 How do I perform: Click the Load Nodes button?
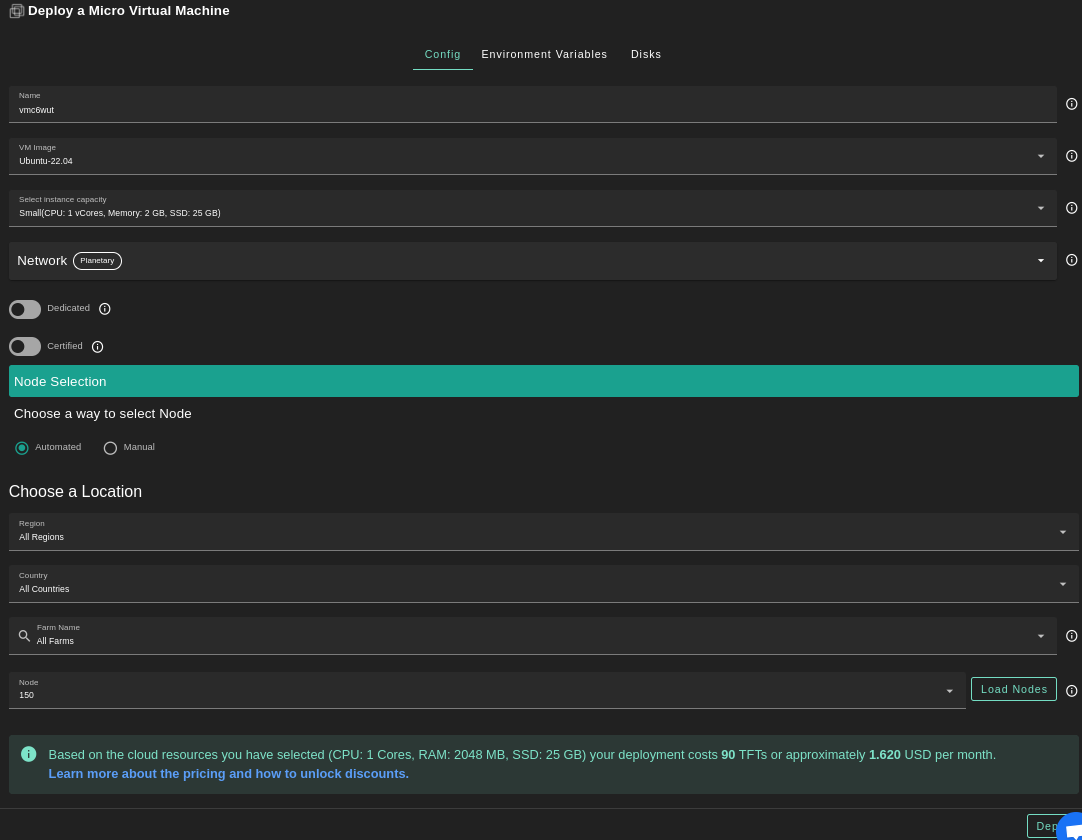point(1013,689)
